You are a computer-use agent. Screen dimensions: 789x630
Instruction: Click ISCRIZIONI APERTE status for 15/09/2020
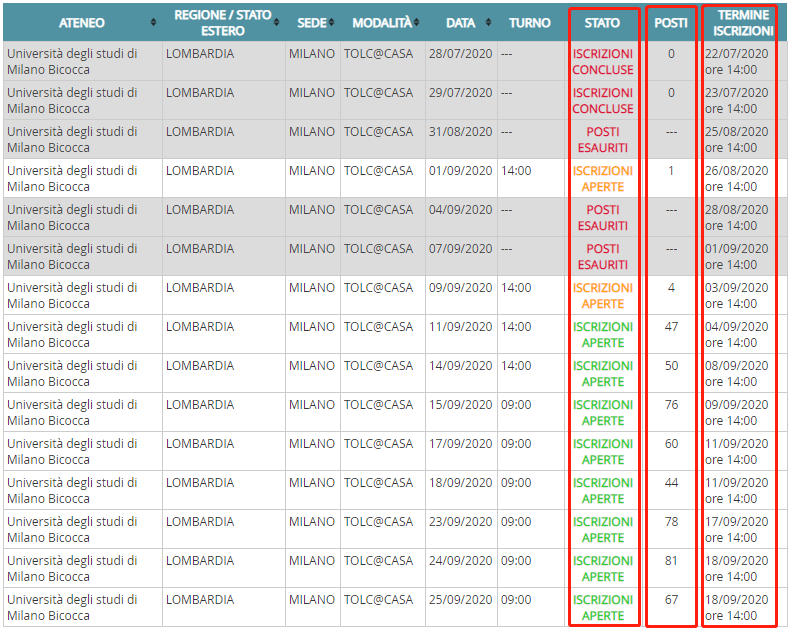603,413
